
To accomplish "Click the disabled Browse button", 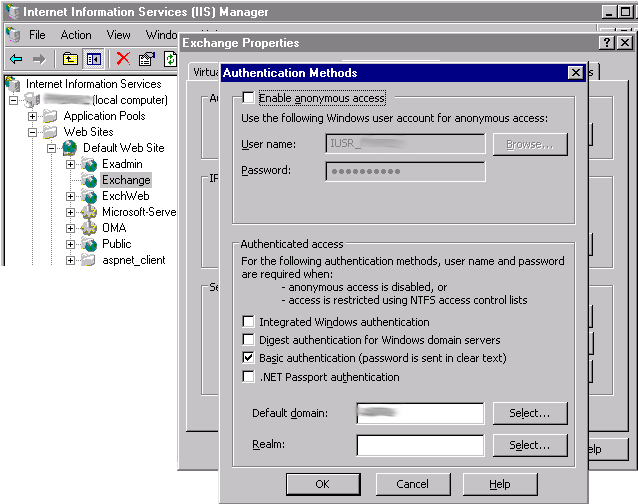I will [x=530, y=144].
